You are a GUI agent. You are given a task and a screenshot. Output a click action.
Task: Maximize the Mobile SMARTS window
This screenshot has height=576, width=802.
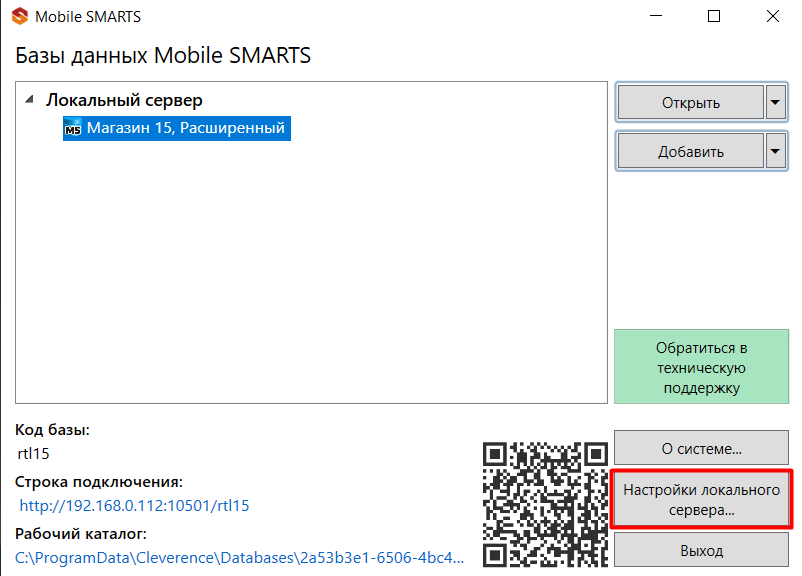pyautogui.click(x=714, y=16)
